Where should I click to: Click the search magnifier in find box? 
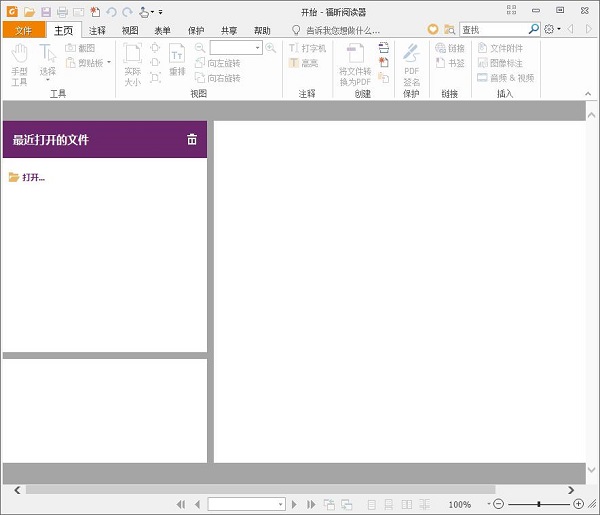pos(533,29)
